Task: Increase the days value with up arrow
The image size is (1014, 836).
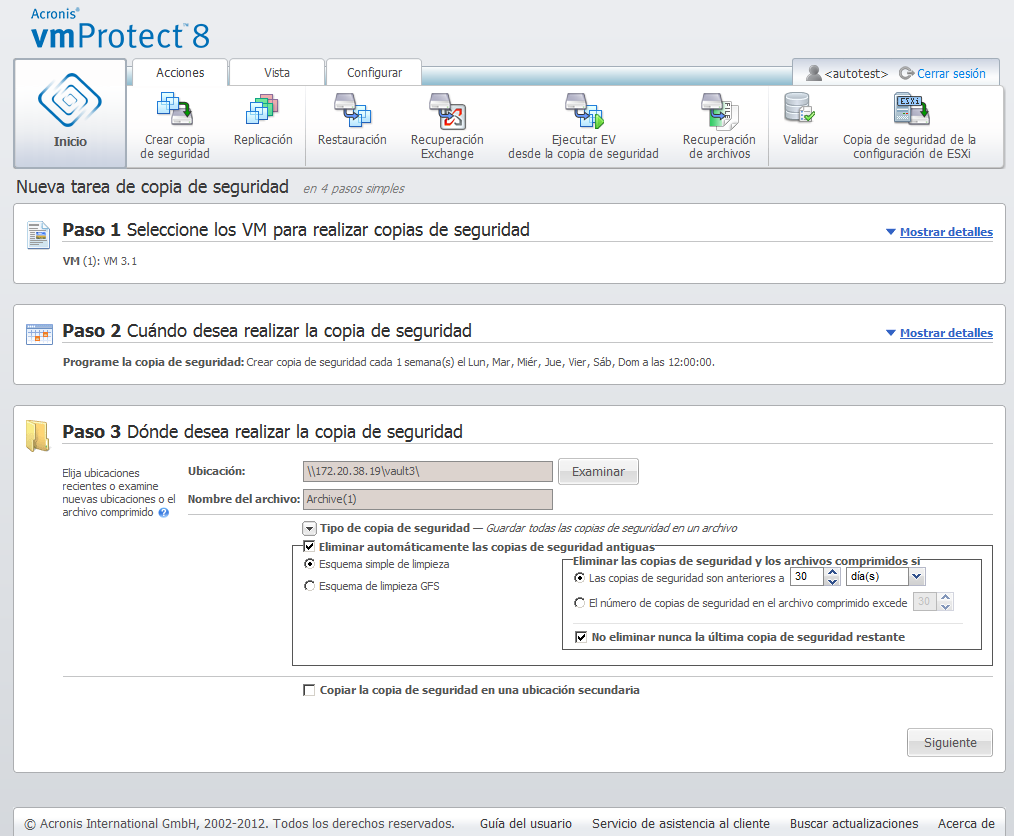Action: [x=833, y=572]
